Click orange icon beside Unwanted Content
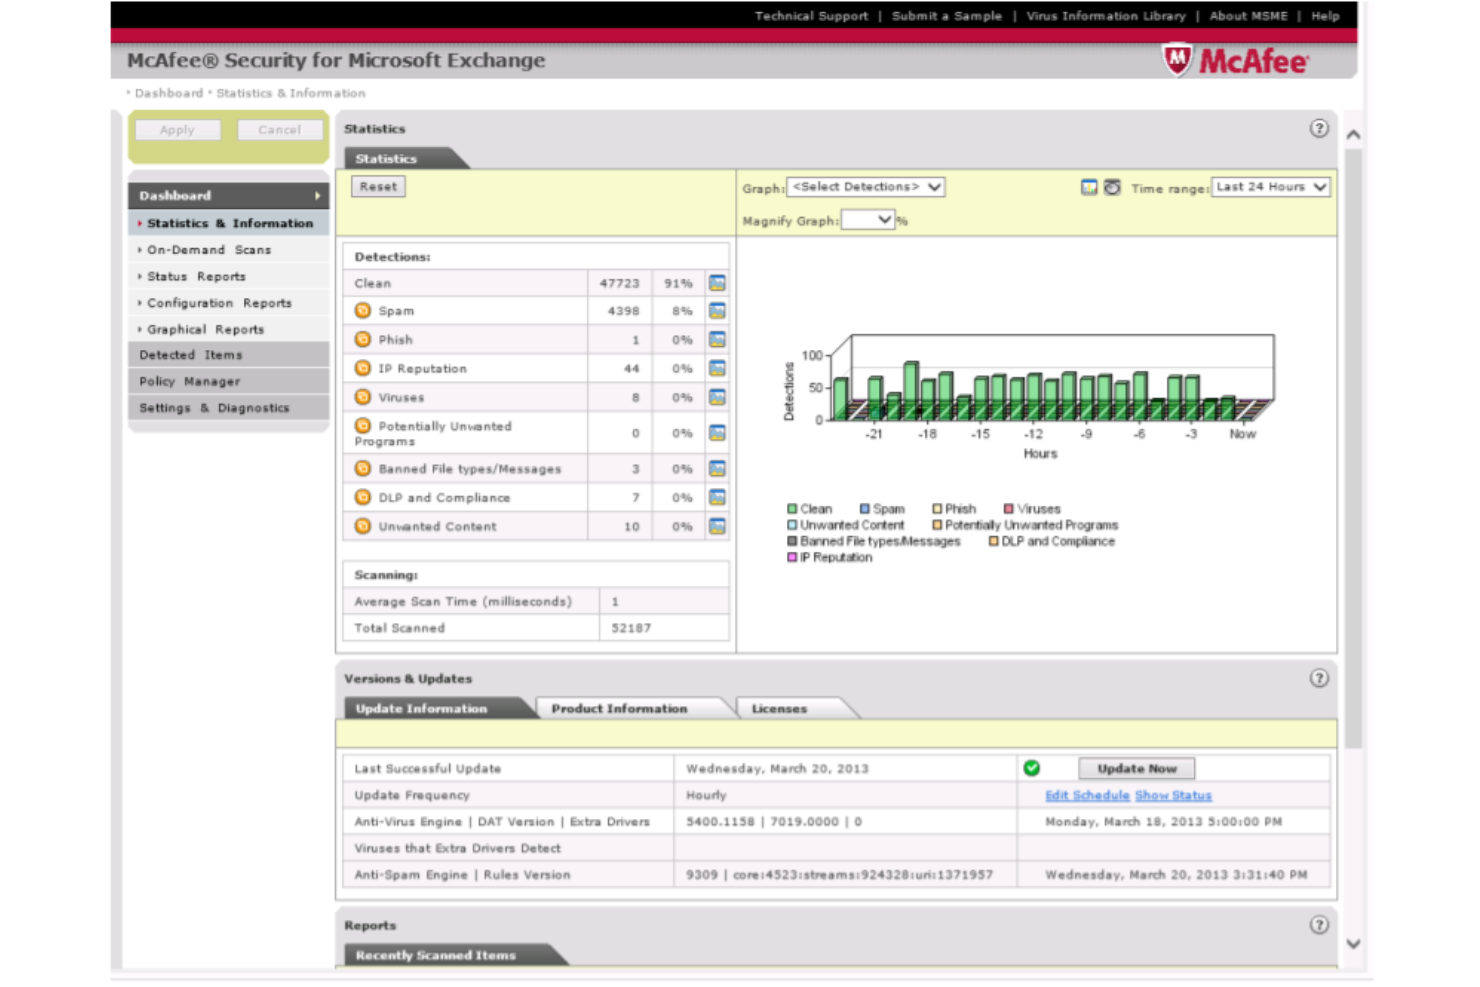This screenshot has height=987, width=1480. tap(363, 526)
